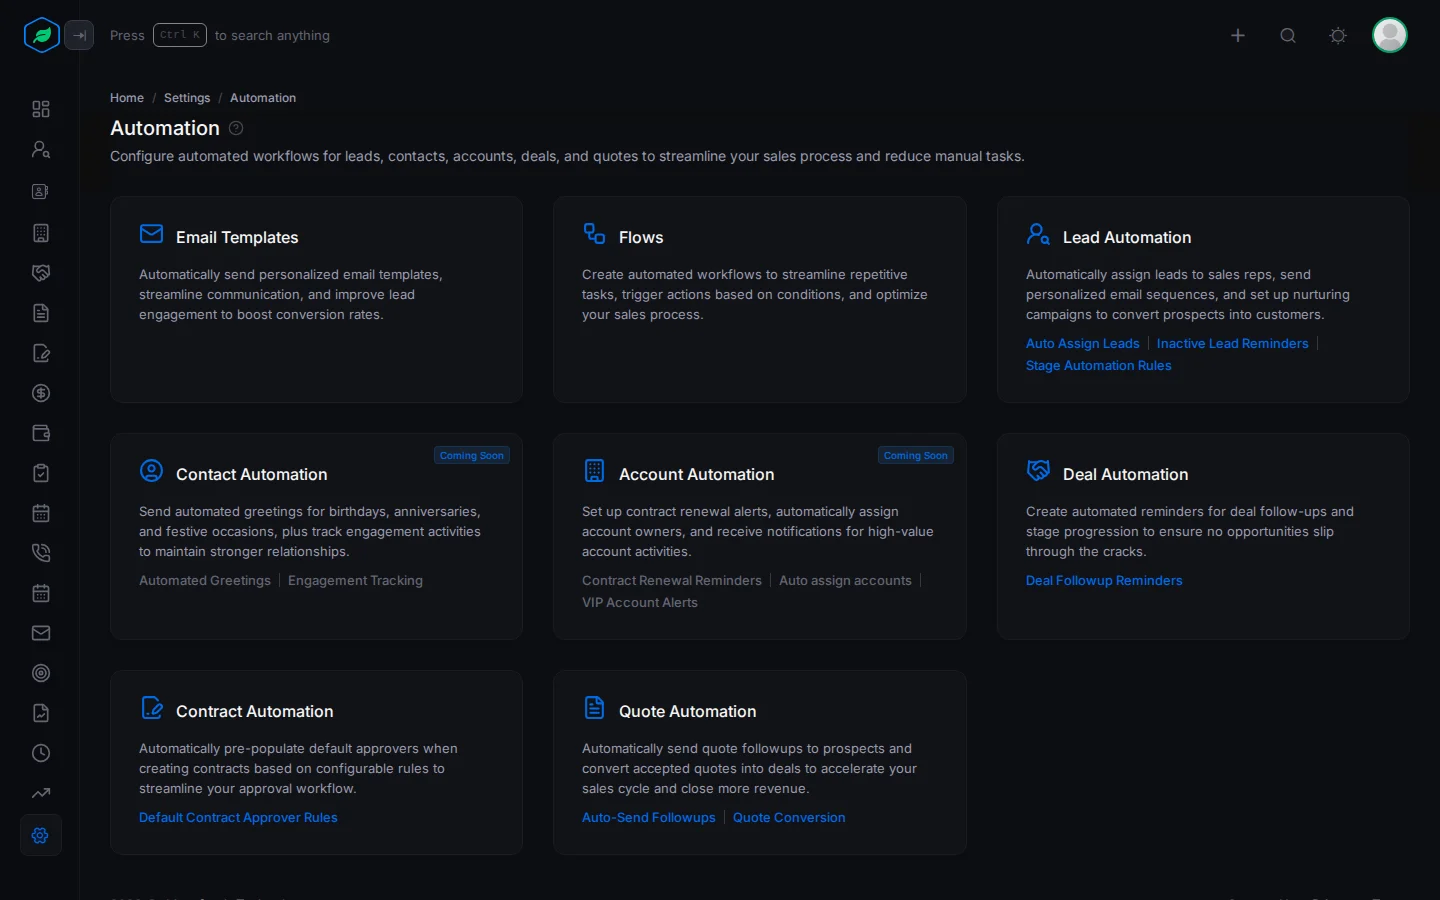Open settings via sidebar gear icon
This screenshot has height=900, width=1440.
pos(41,835)
